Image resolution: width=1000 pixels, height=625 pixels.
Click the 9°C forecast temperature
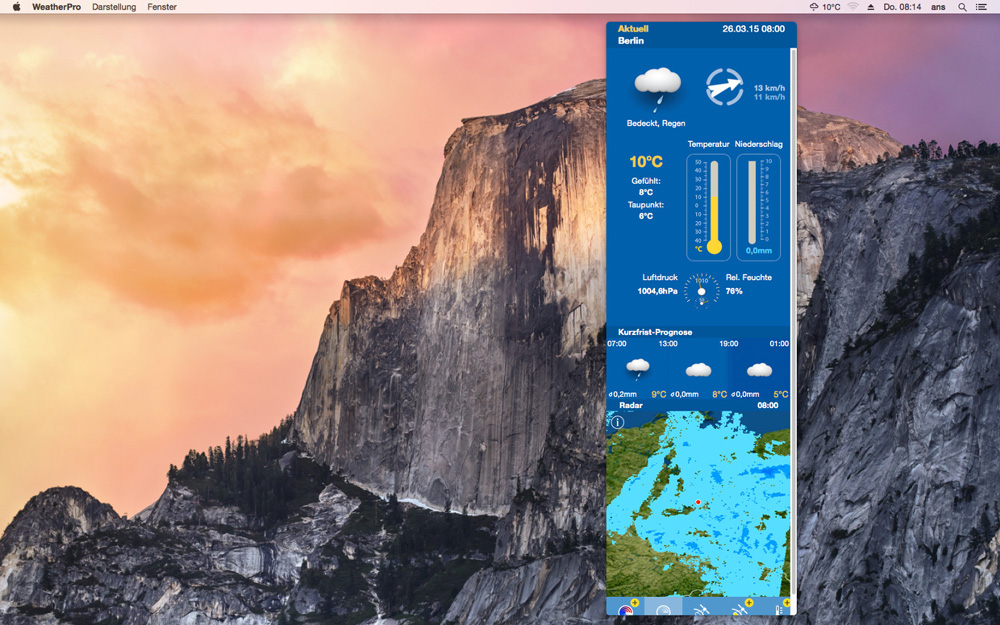(x=659, y=395)
